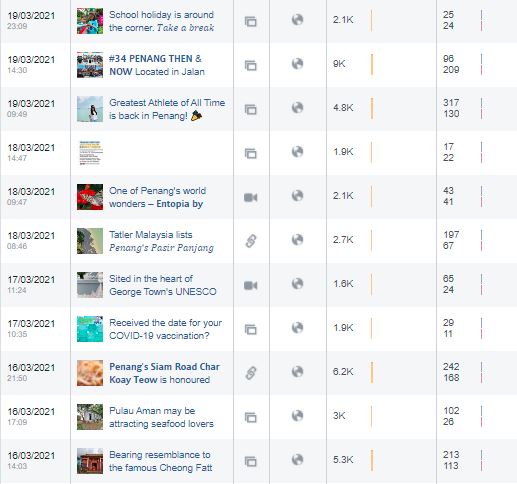The image size is (517, 484).
Task: Click photo icon for #34 PENANG THEN & NOW row
Action: (251, 65)
